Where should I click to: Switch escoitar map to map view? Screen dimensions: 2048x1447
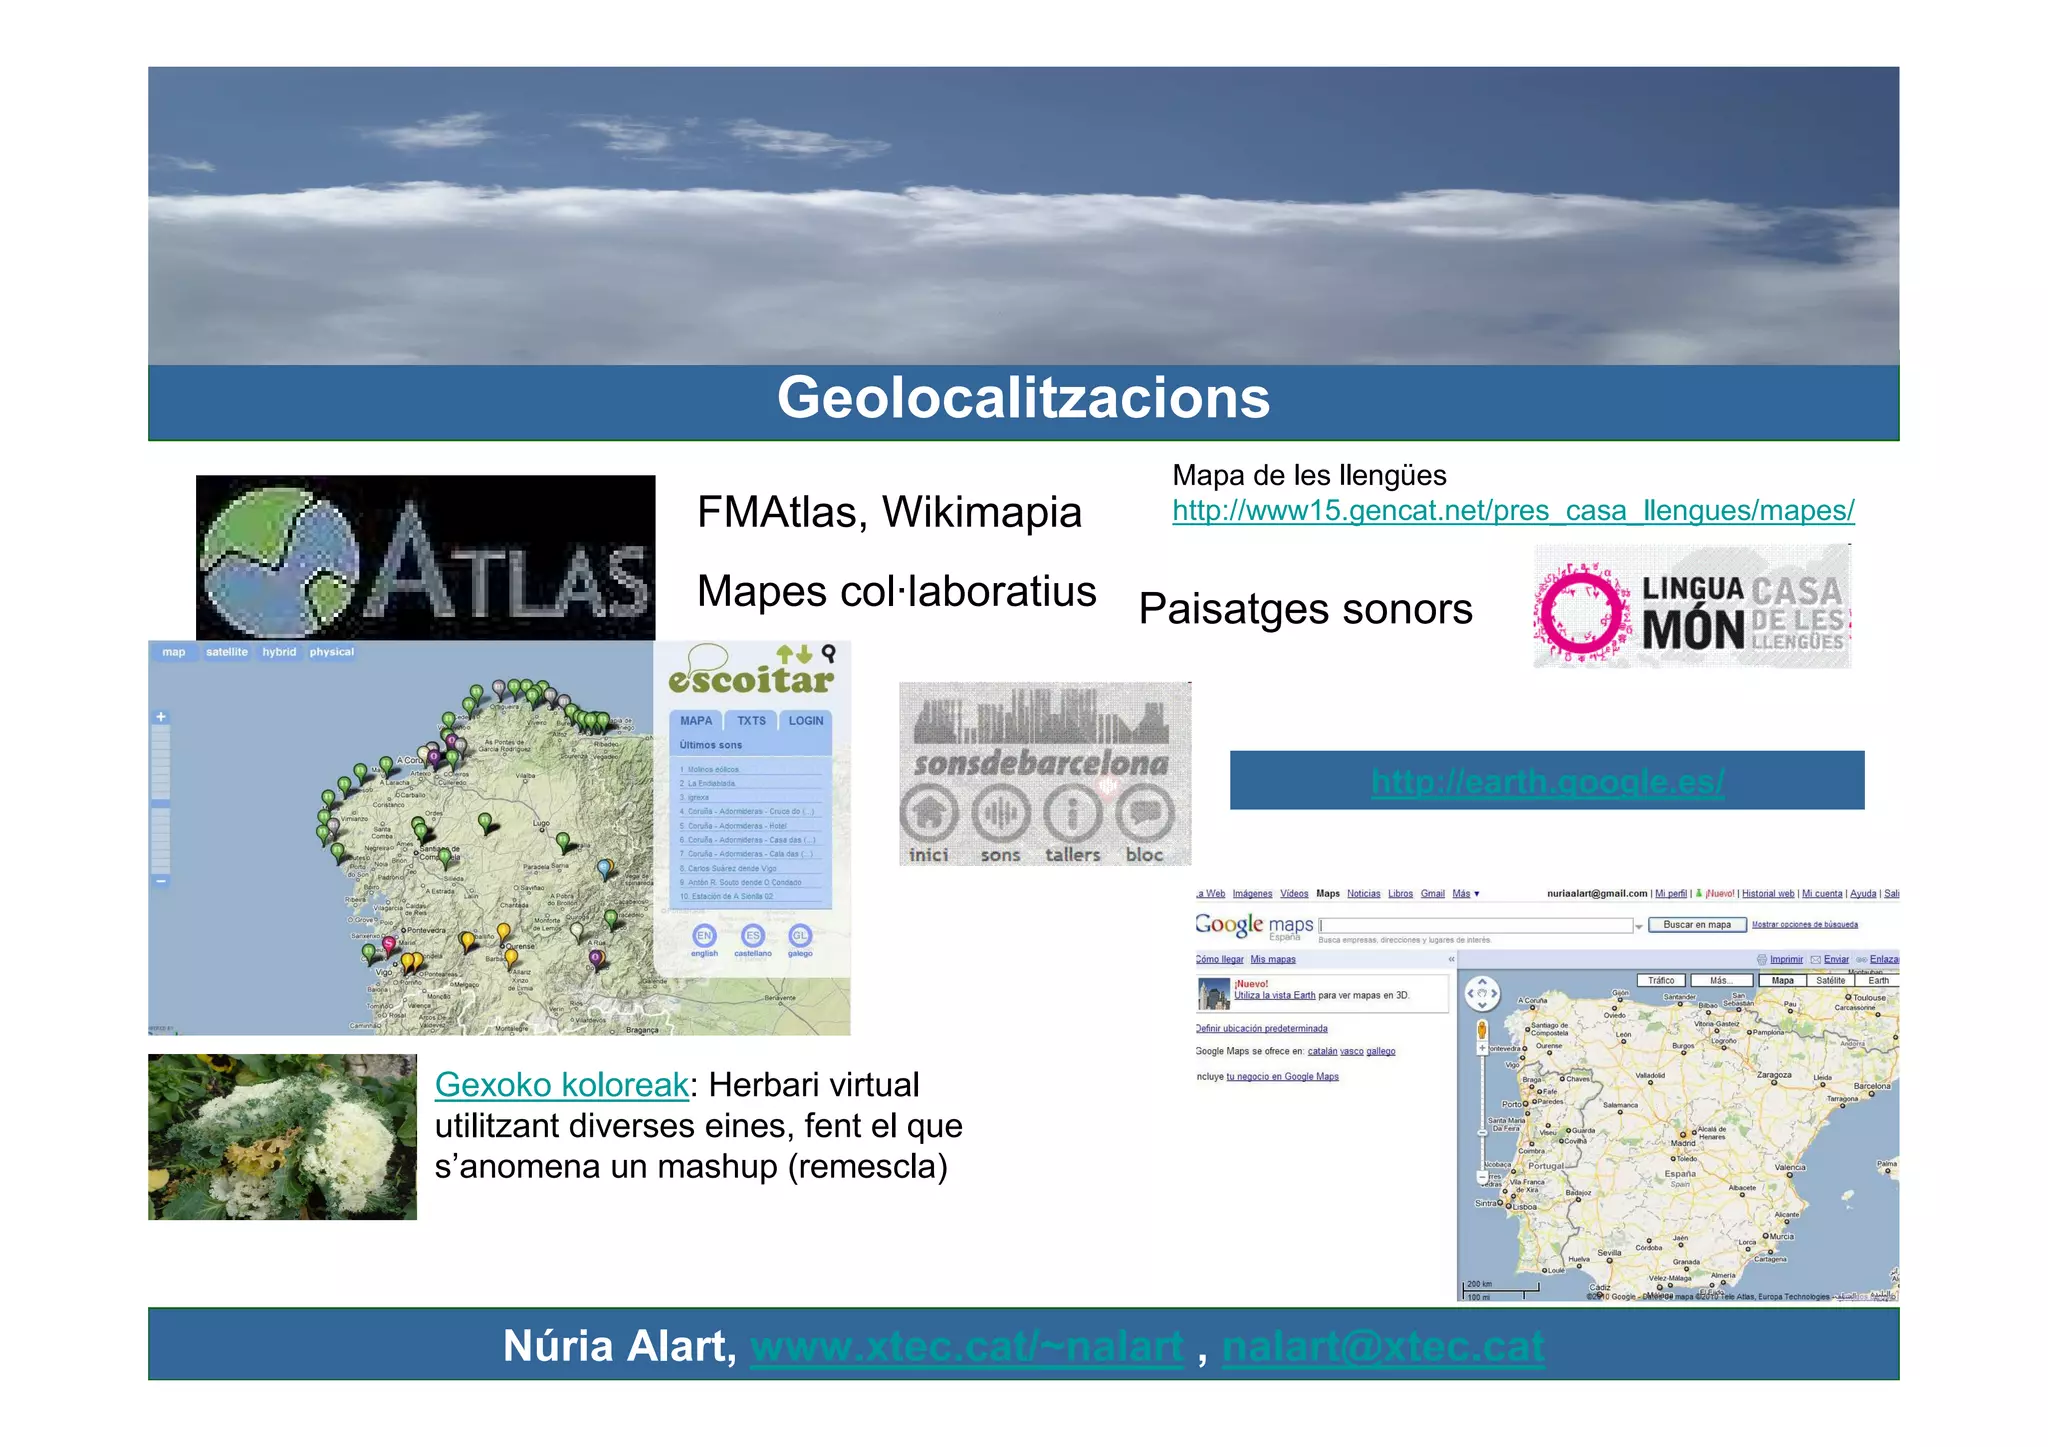coord(174,652)
